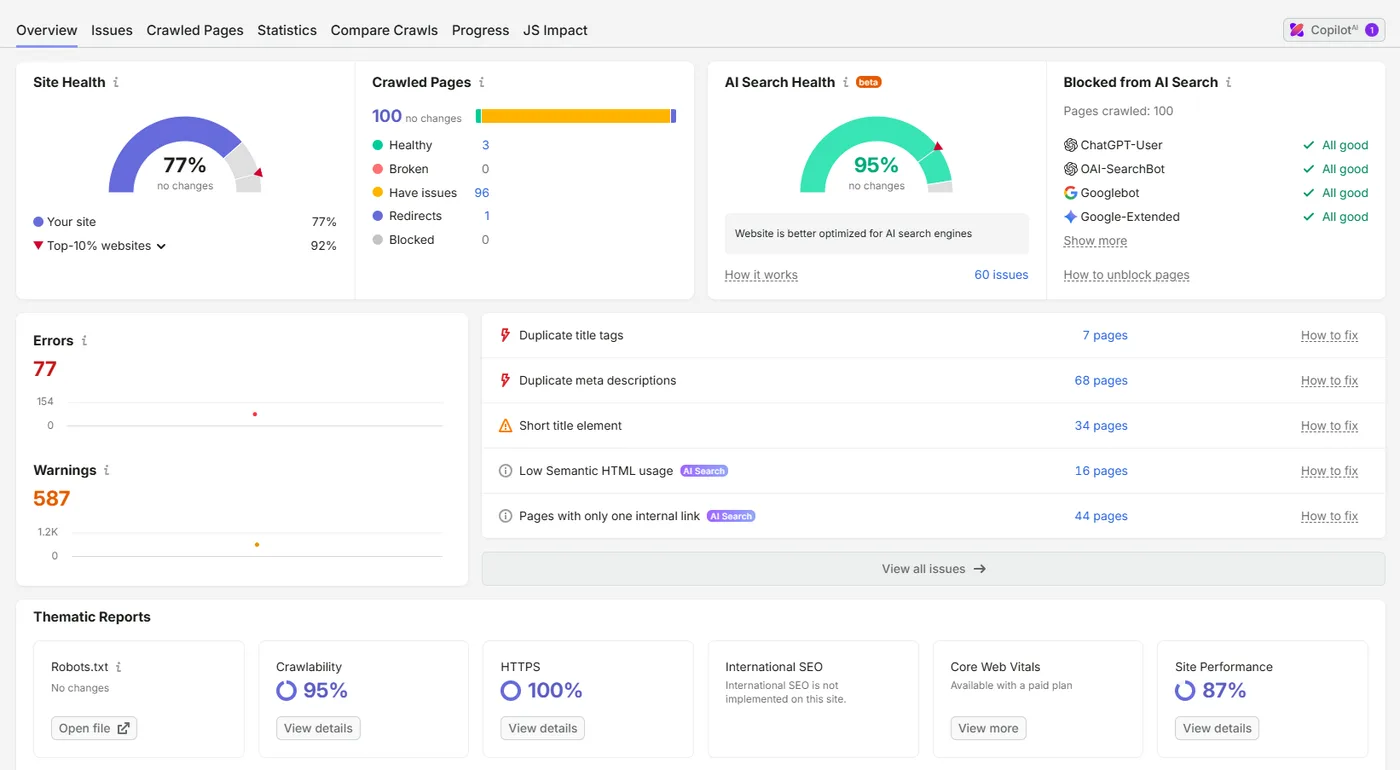The image size is (1400, 770).
Task: Click Open file for Robots.txt
Action: (x=94, y=728)
